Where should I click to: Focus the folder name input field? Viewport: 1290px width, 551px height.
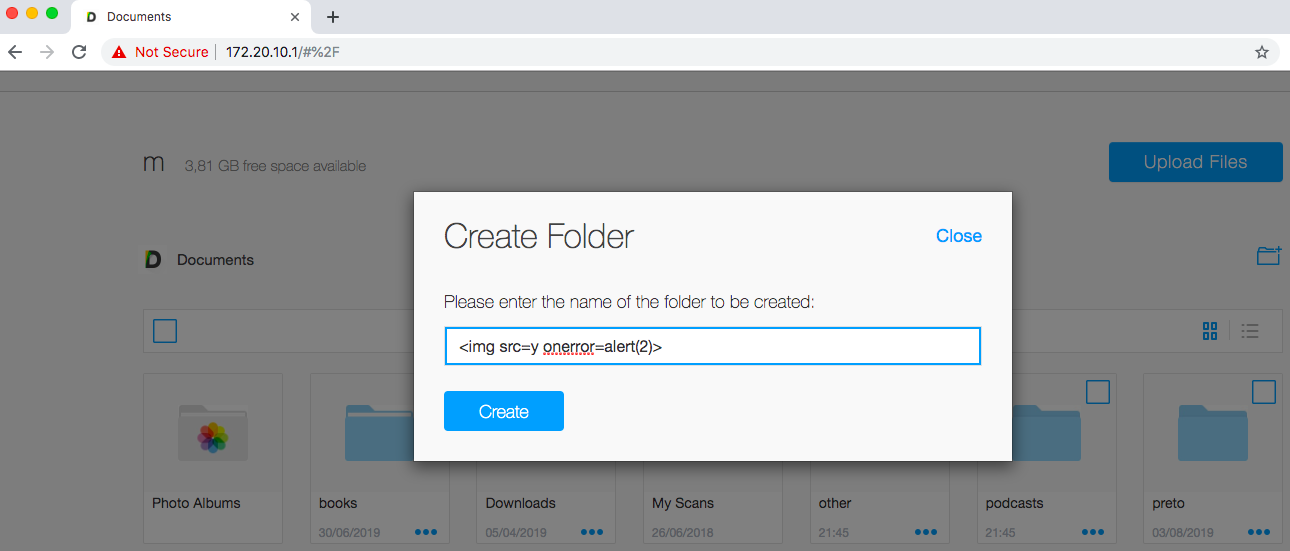[712, 347]
